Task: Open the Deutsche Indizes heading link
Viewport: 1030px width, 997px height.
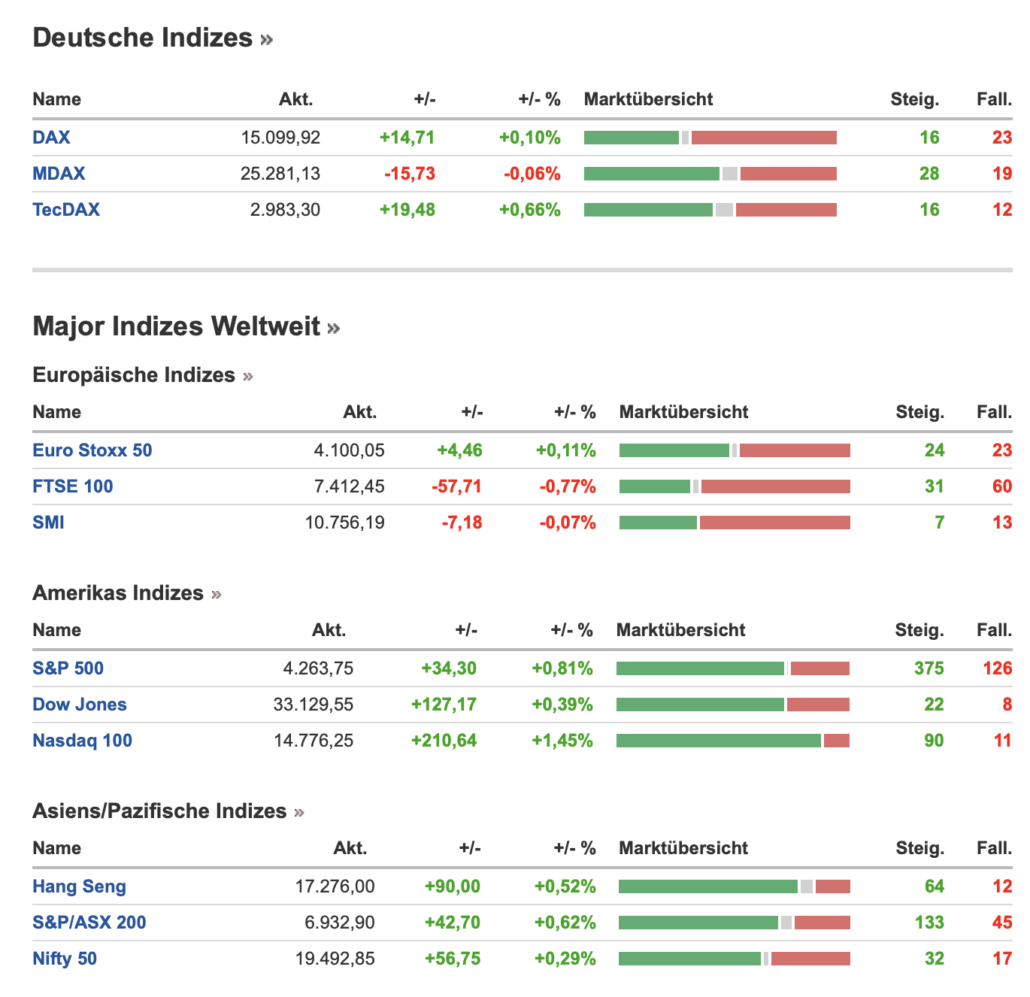Action: 152,37
